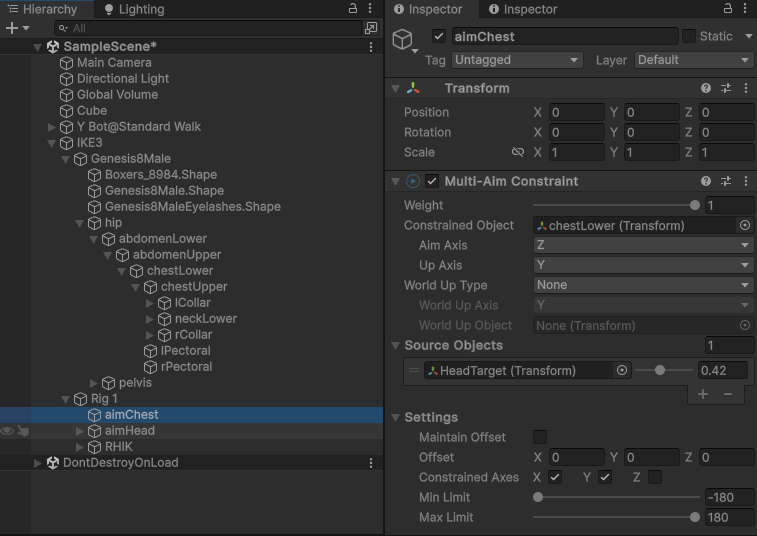Open Multi-Aim Constraint preset settings icon
Screen dimensions: 757x536
(726, 181)
